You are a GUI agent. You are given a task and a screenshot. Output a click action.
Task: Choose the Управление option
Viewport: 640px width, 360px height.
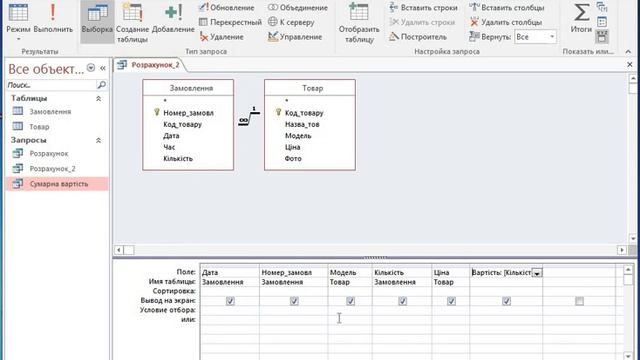[295, 37]
